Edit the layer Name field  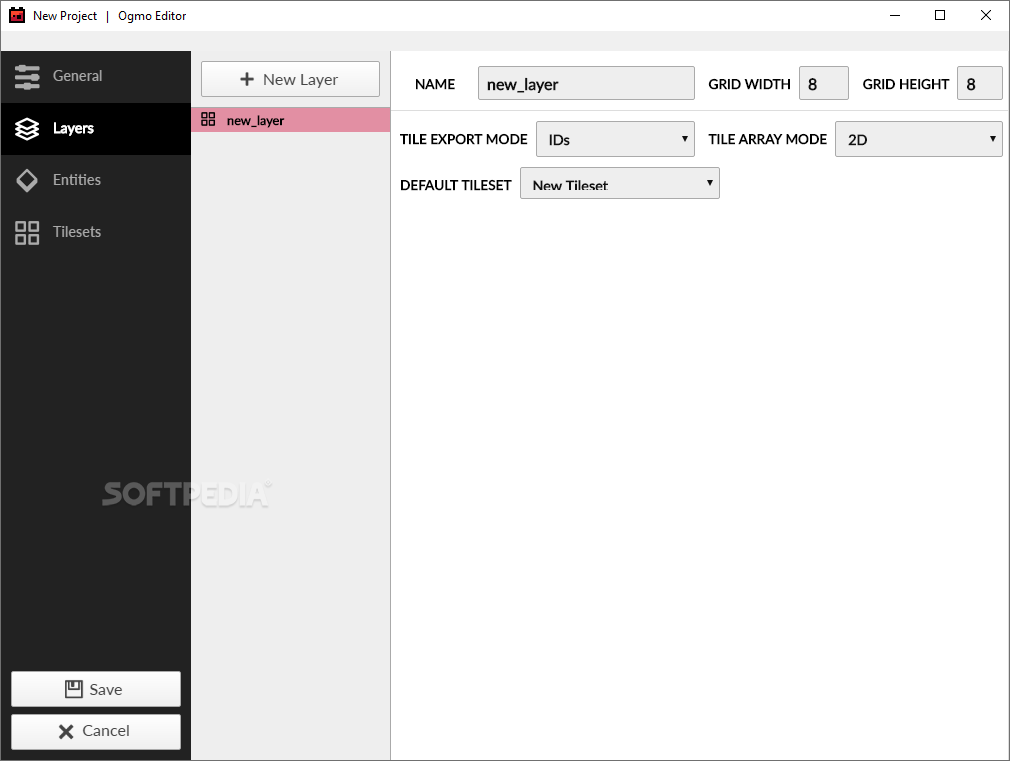point(586,83)
